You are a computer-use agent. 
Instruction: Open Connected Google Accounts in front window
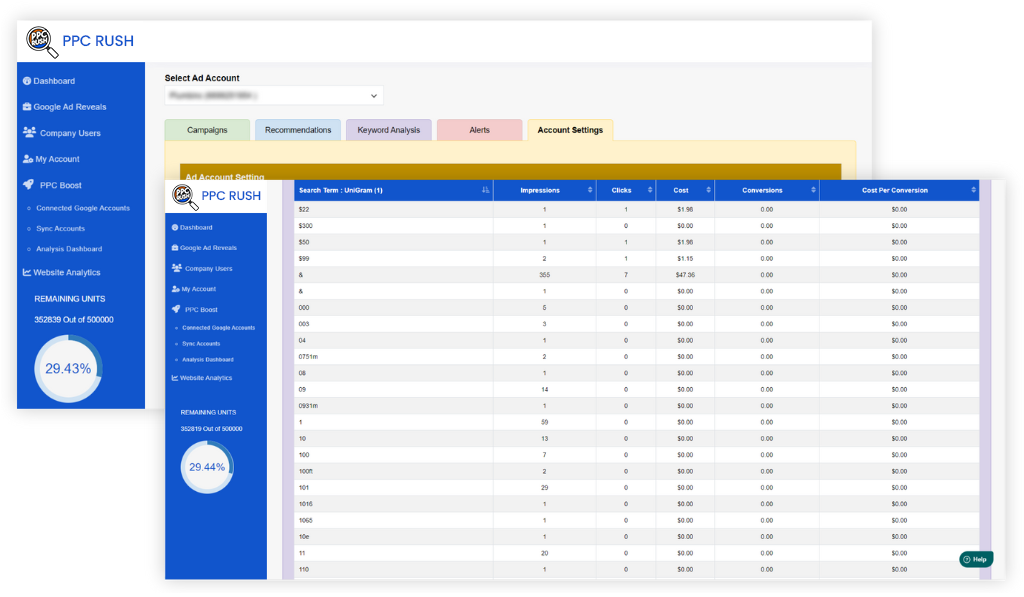(x=218, y=328)
